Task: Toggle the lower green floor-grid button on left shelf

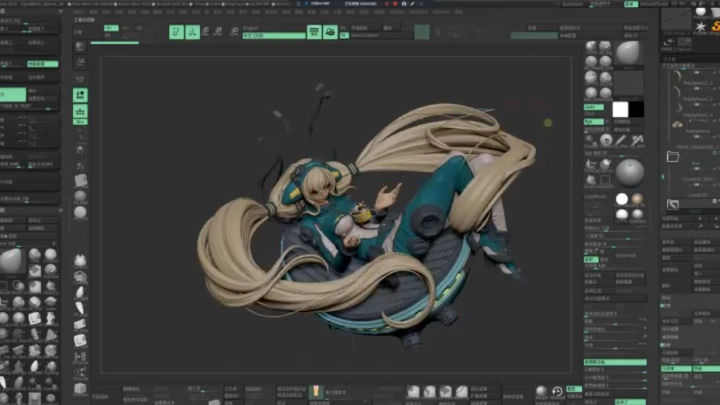Action: (80, 111)
